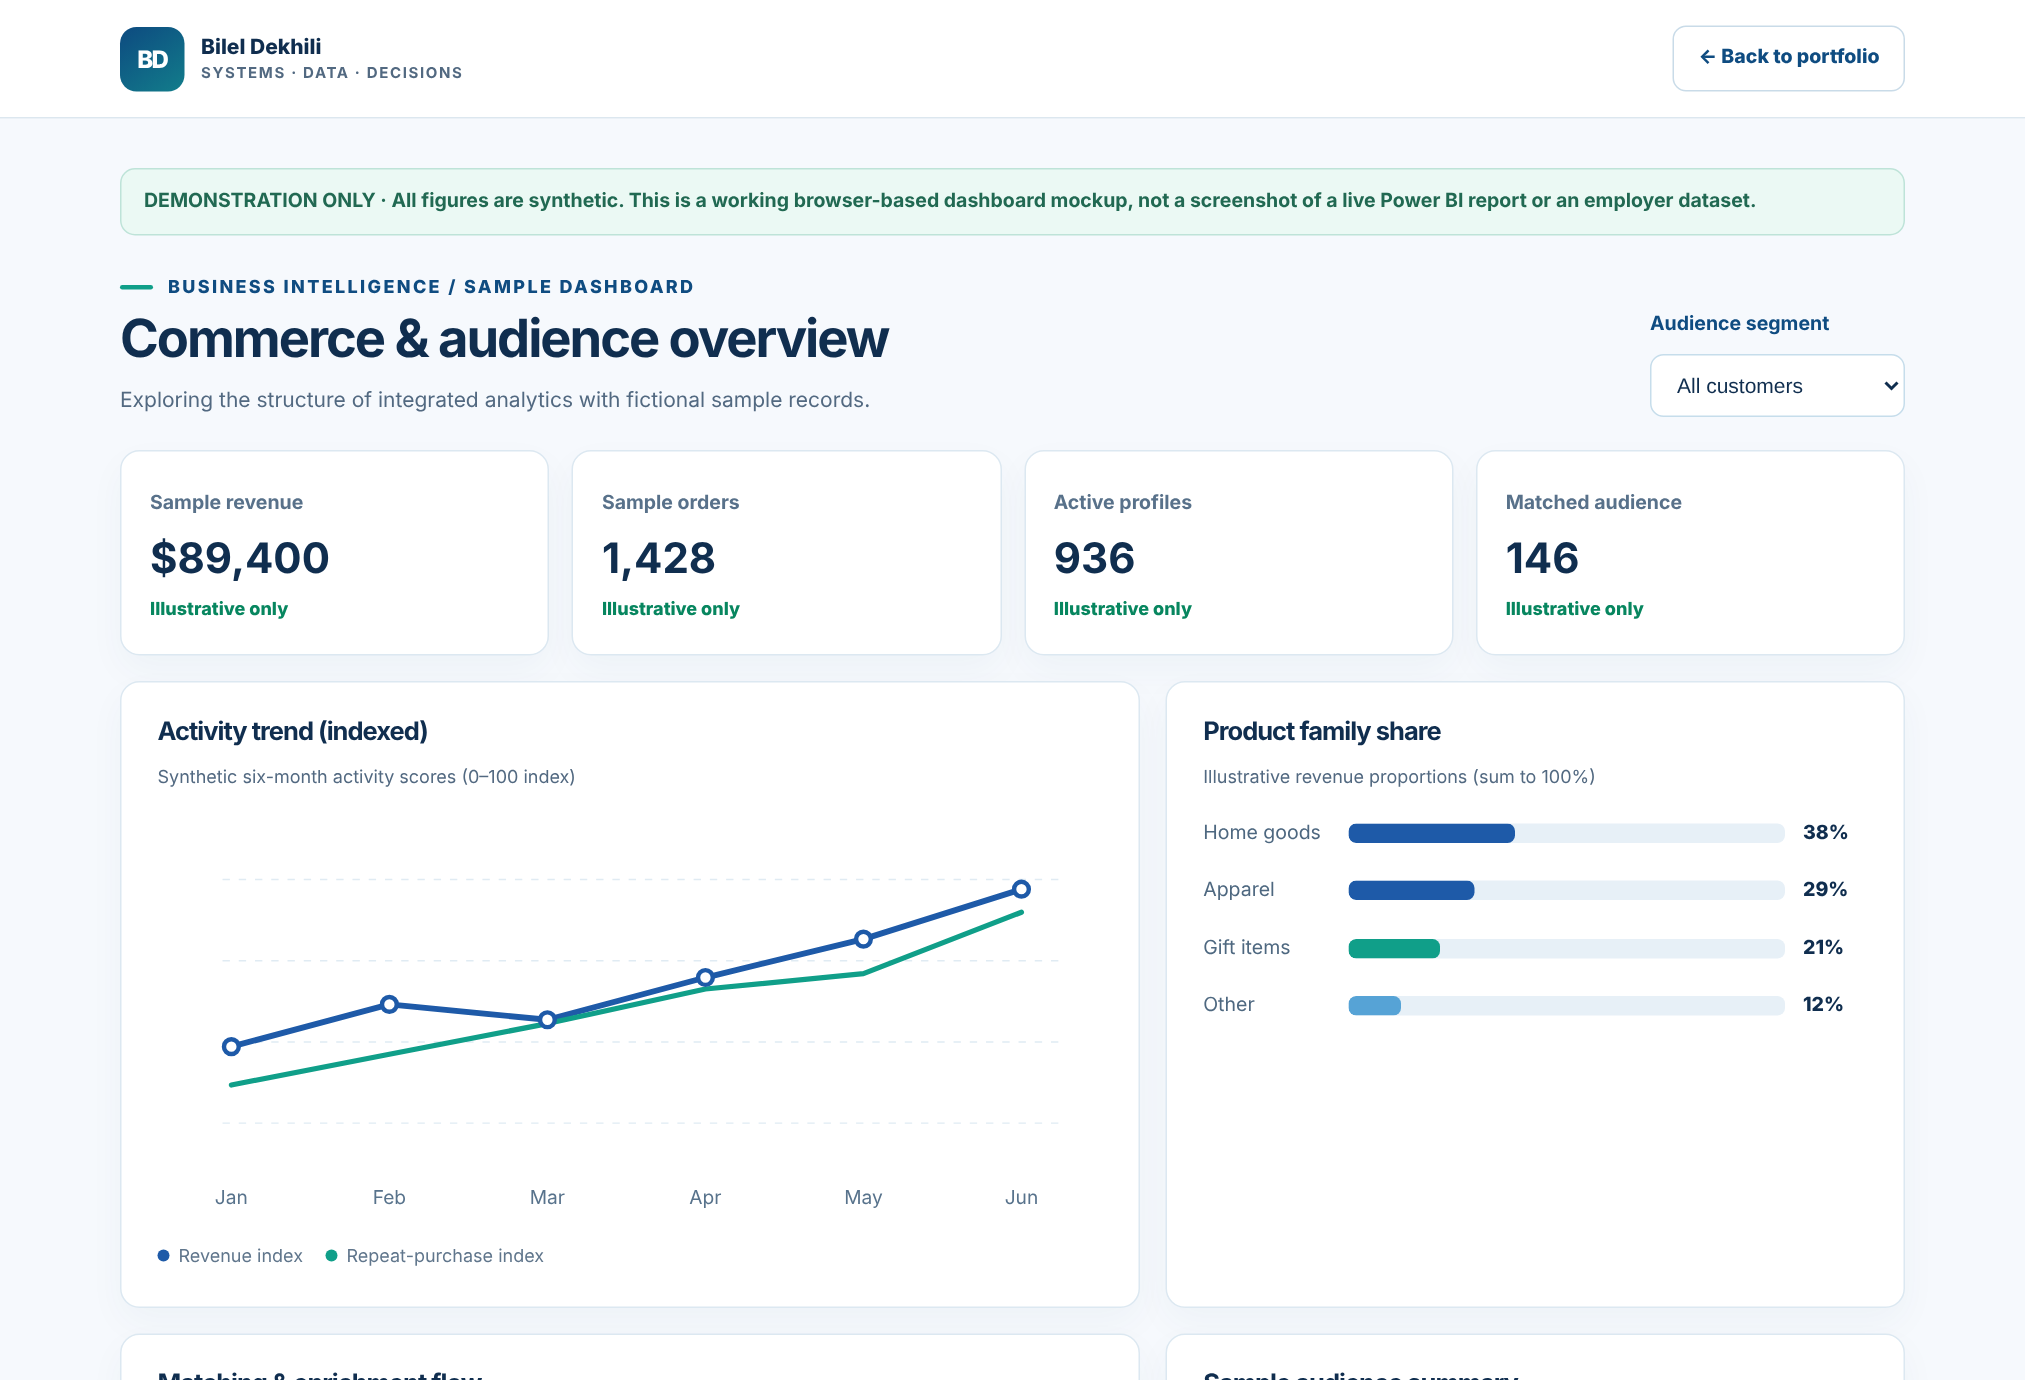Click the Product family share heading

1322,732
